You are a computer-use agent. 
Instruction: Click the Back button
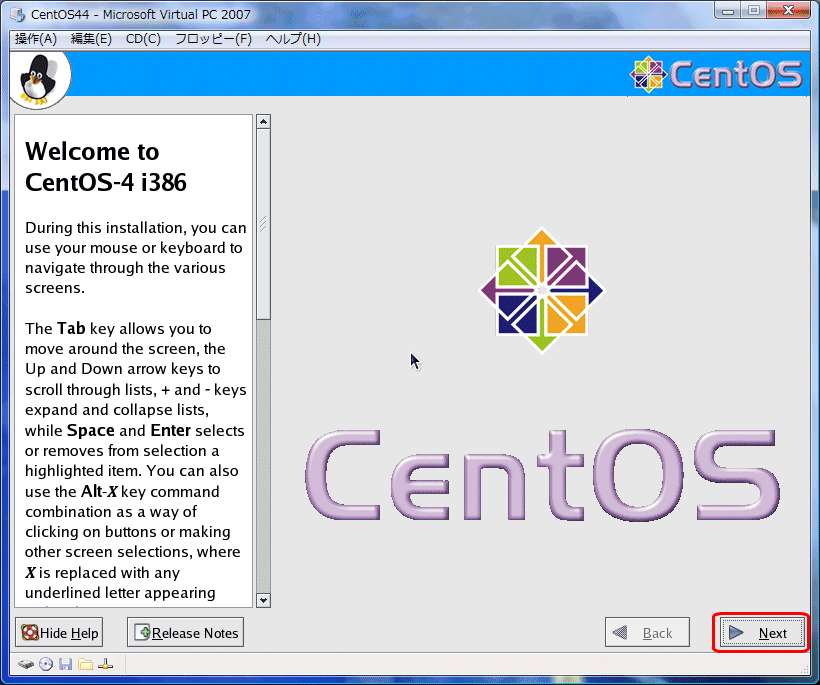(x=647, y=633)
